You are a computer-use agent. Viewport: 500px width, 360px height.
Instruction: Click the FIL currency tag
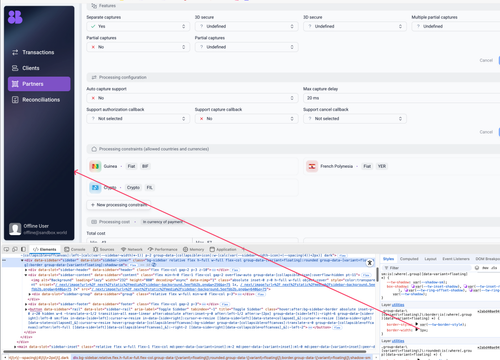click(149, 187)
